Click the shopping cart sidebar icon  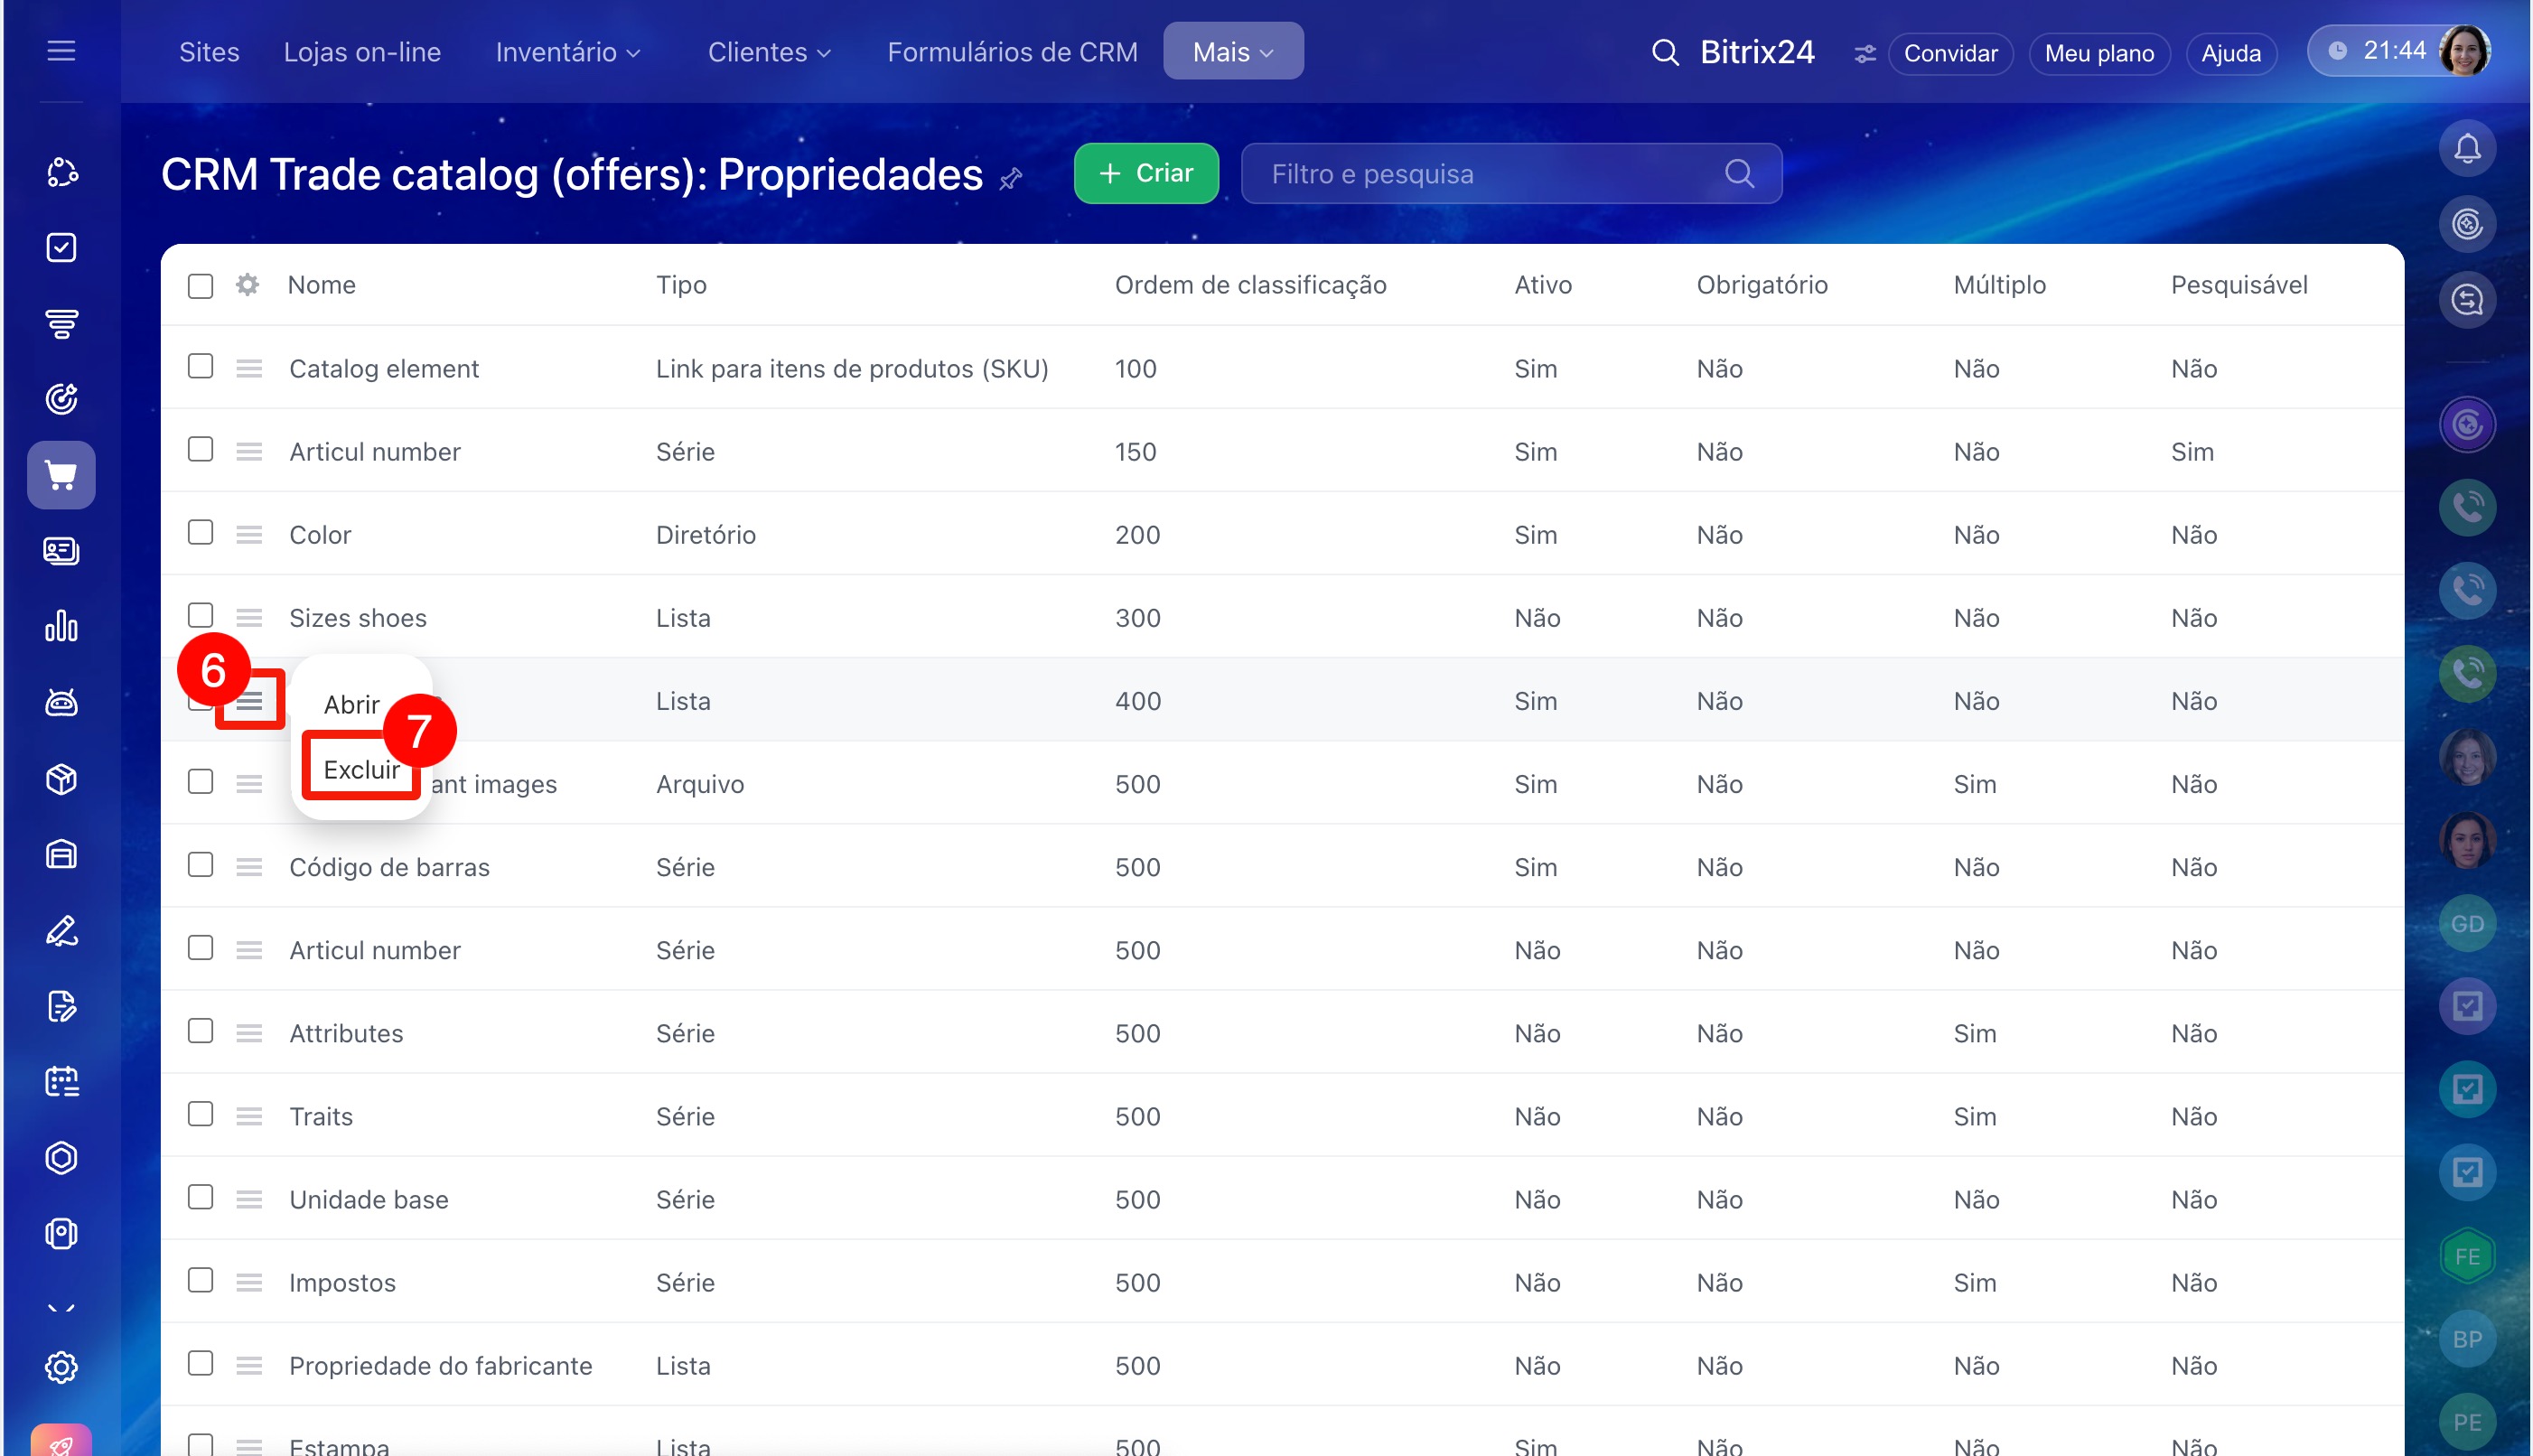coord(61,475)
